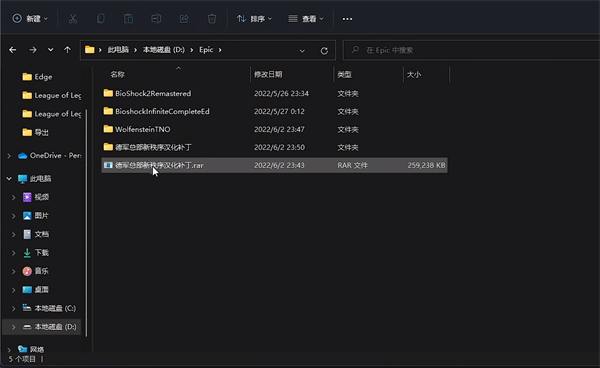Click the BioShock2Remastered folder icon

coord(108,93)
